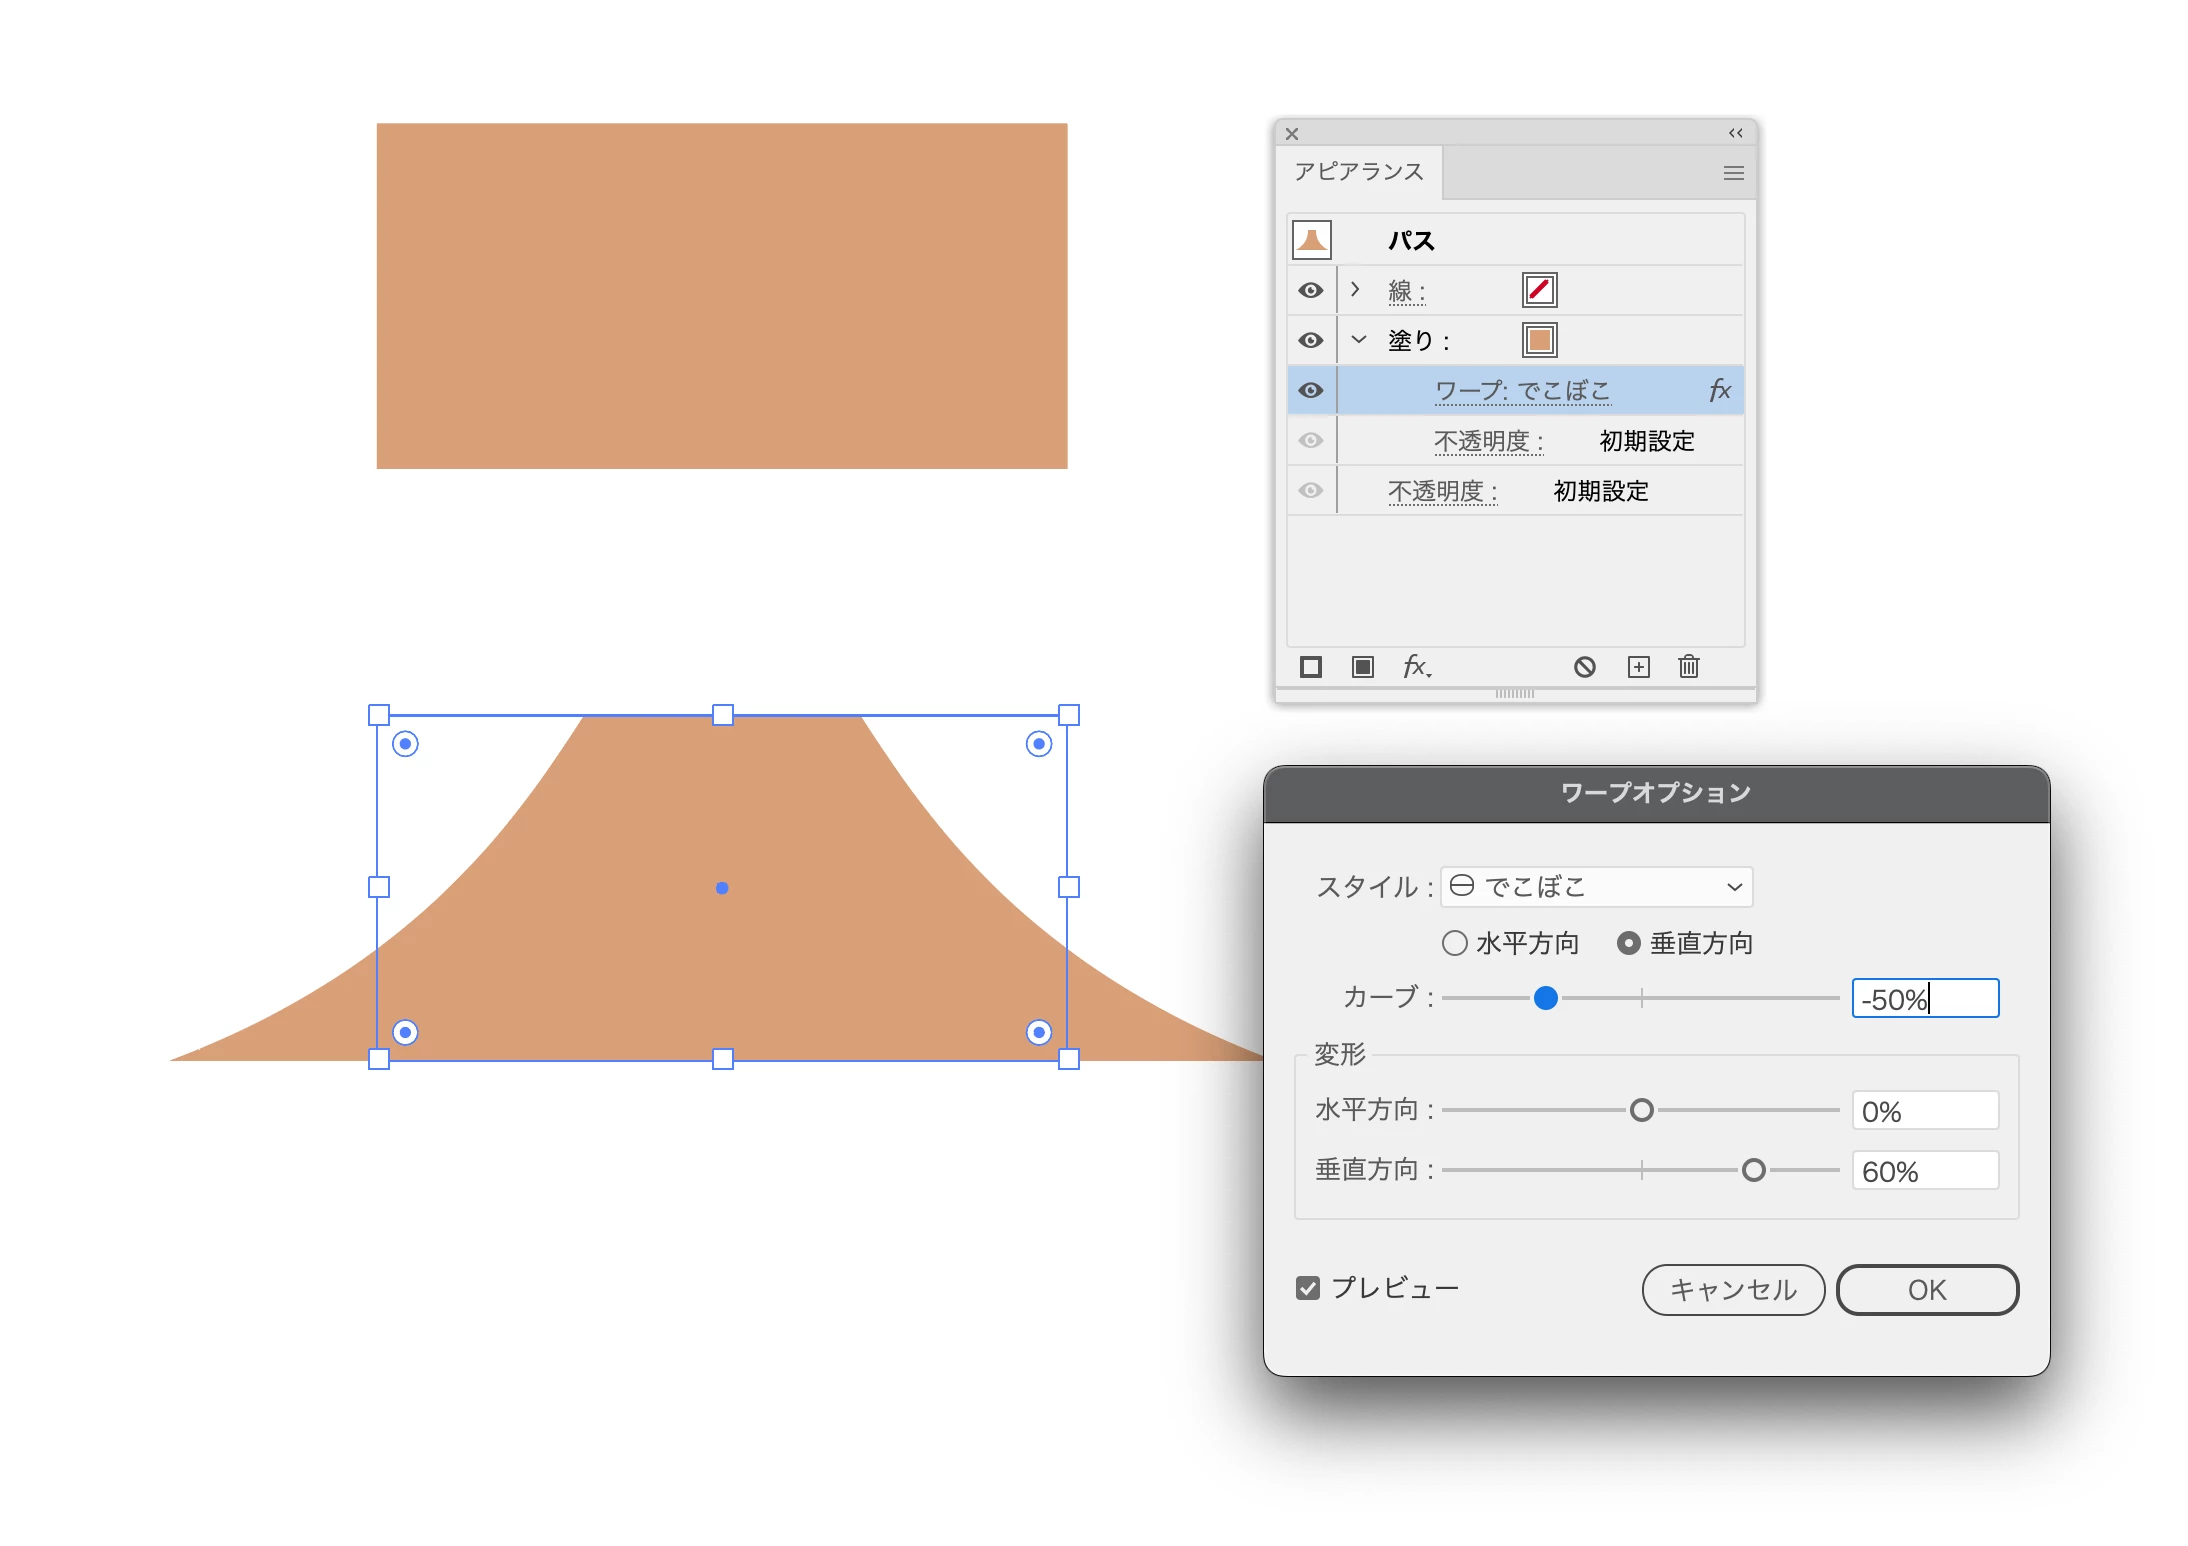Click the Clear Appearance icon
The image size is (2188, 1546).
1584,667
